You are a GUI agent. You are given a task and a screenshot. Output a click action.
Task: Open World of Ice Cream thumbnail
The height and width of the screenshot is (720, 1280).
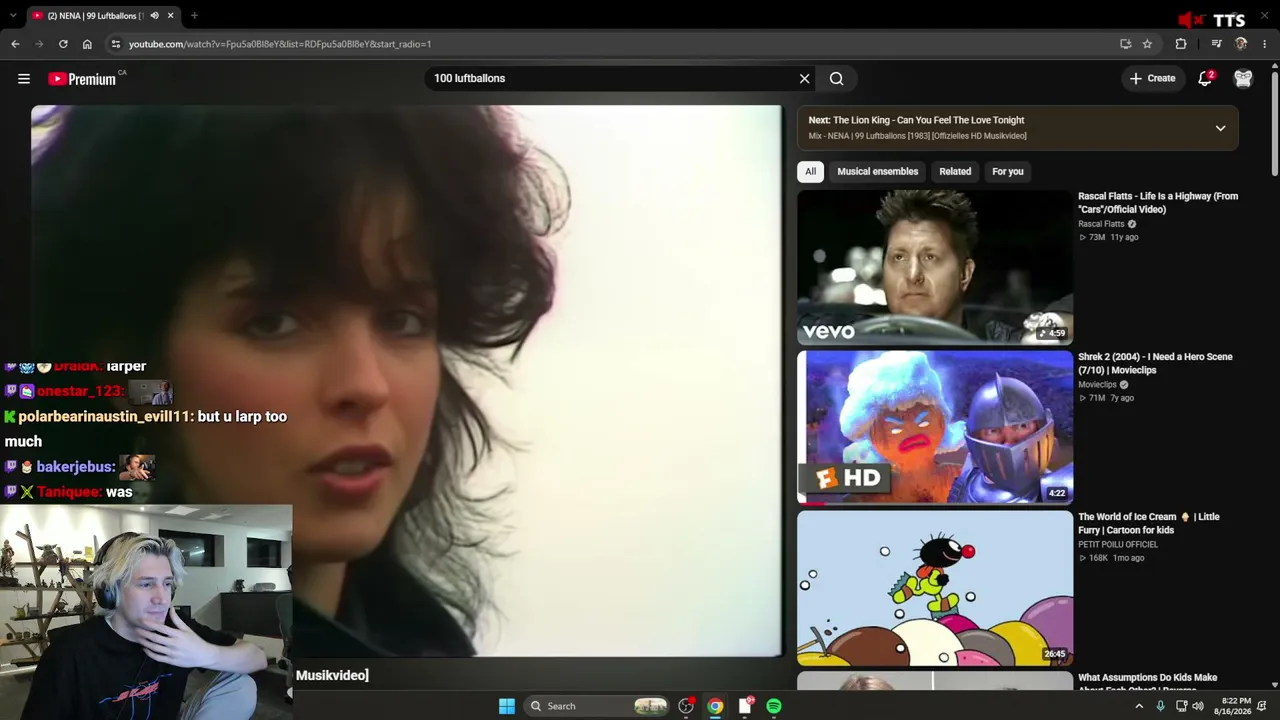tap(935, 588)
